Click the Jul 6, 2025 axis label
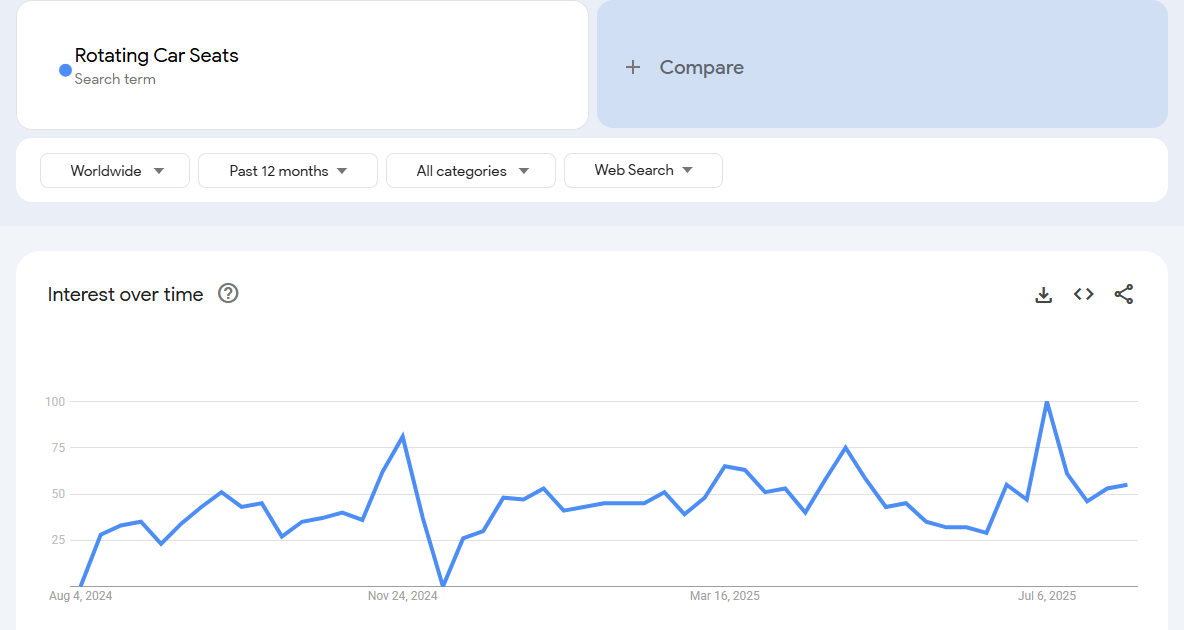The image size is (1184, 630). click(1047, 596)
